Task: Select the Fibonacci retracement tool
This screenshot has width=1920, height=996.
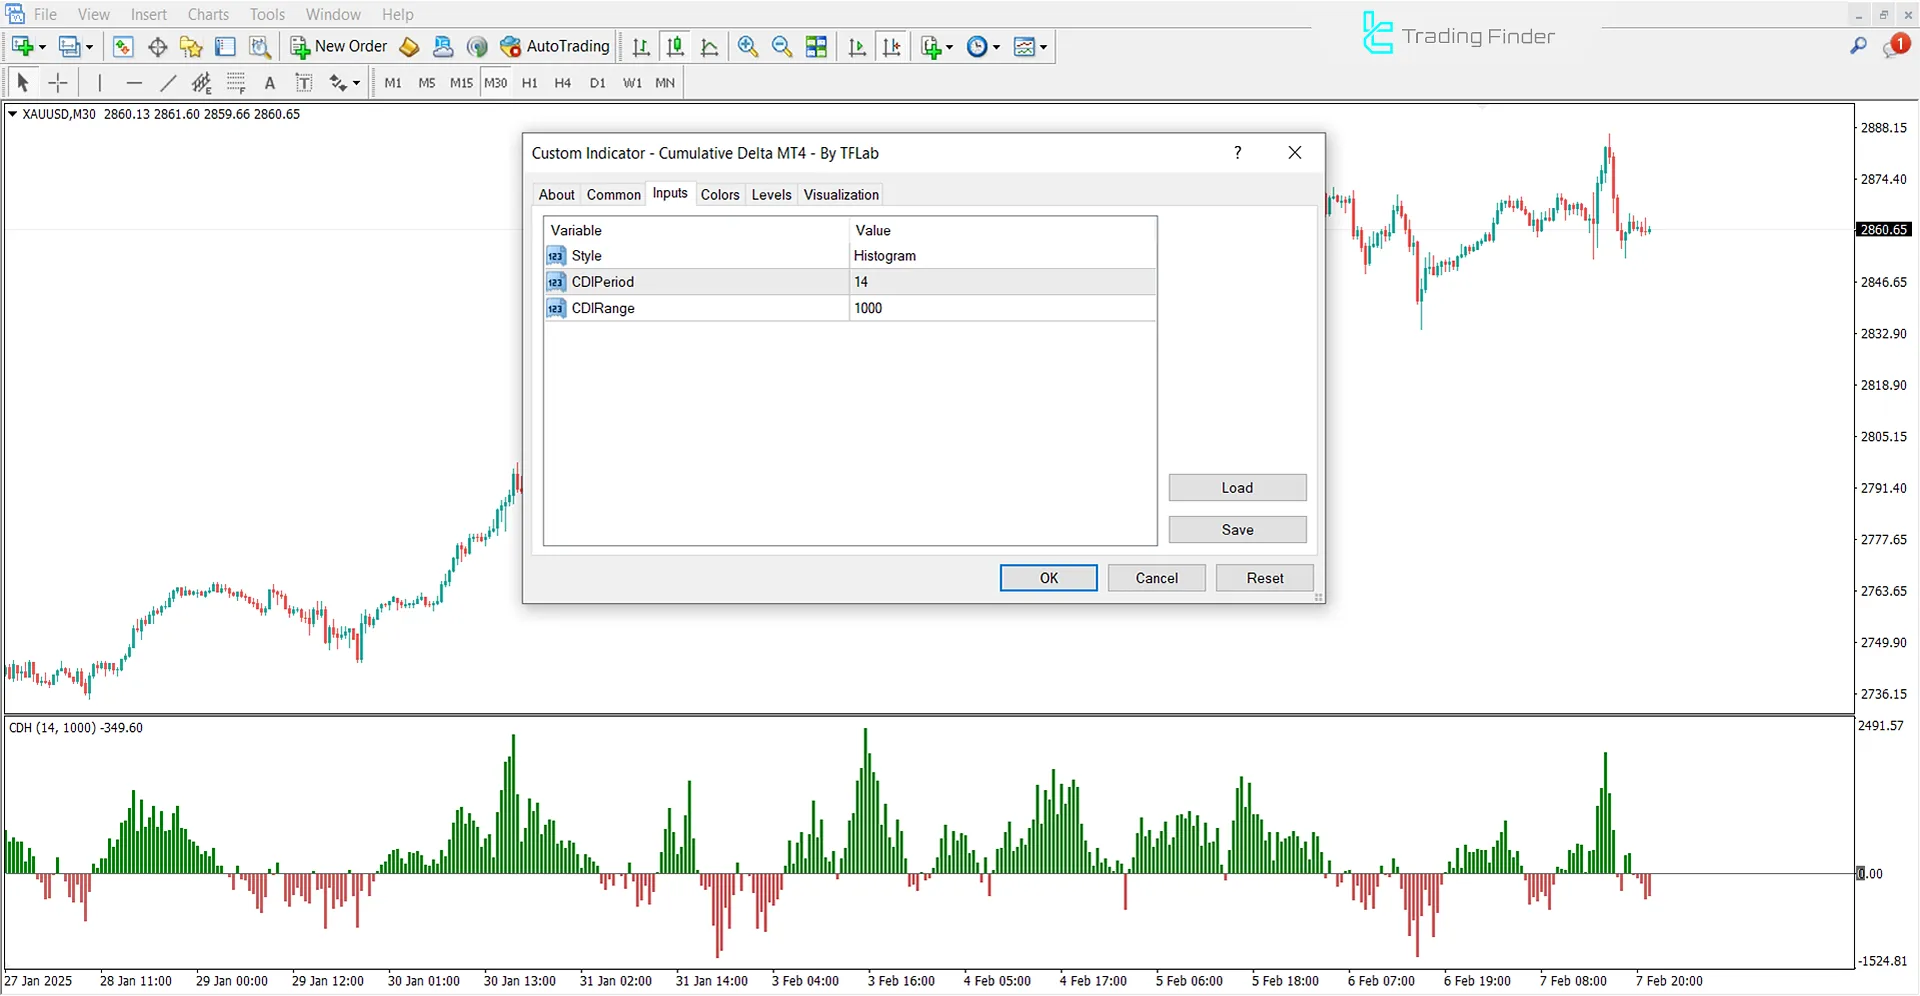Action: [236, 82]
